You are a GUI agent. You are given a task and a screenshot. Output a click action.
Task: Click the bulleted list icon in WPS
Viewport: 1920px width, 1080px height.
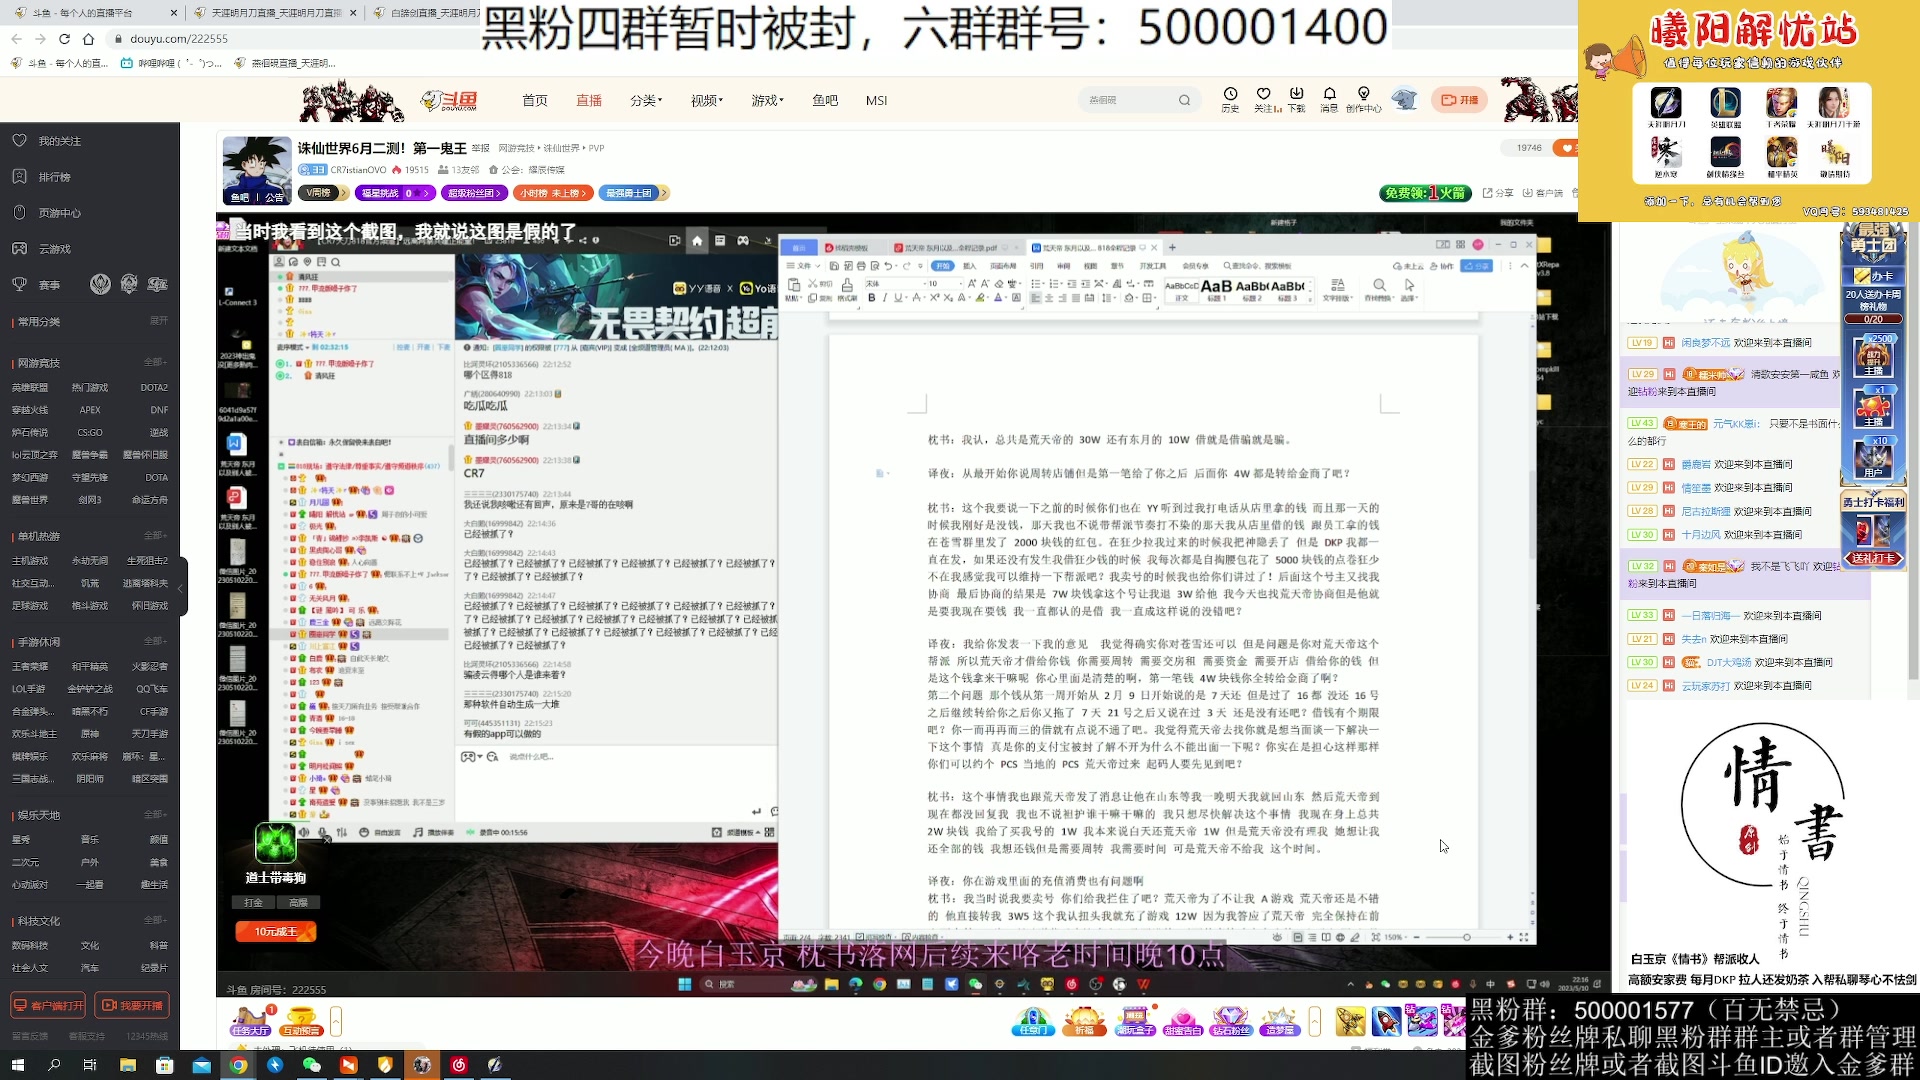coord(1035,283)
